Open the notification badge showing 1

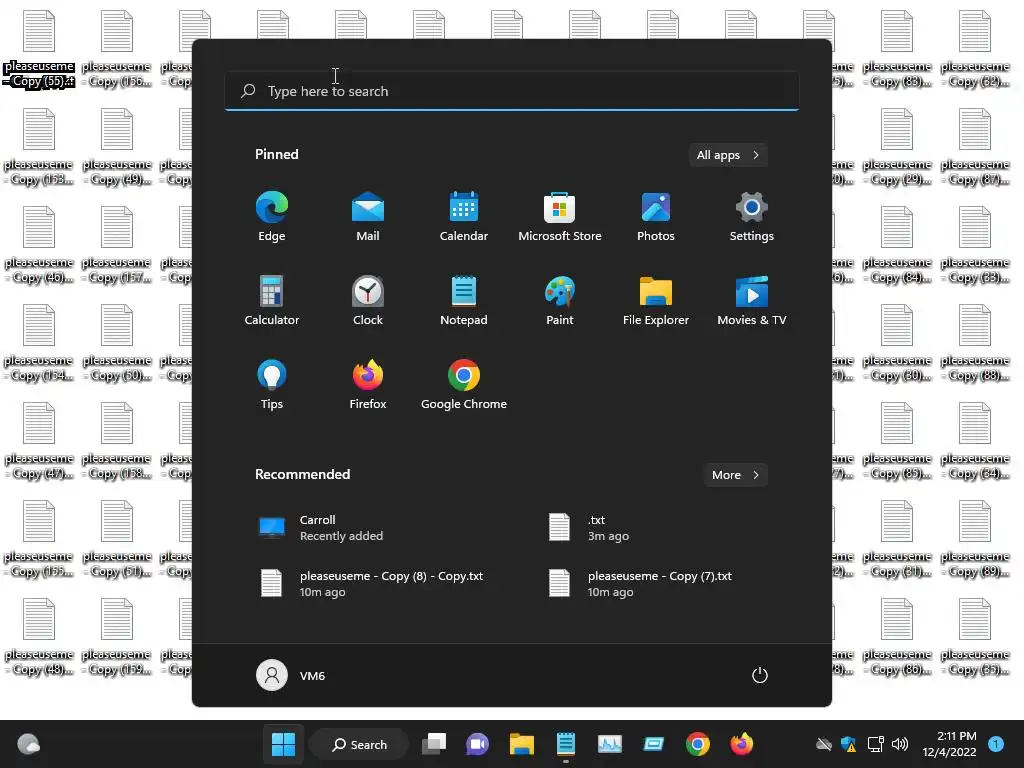[x=996, y=744]
